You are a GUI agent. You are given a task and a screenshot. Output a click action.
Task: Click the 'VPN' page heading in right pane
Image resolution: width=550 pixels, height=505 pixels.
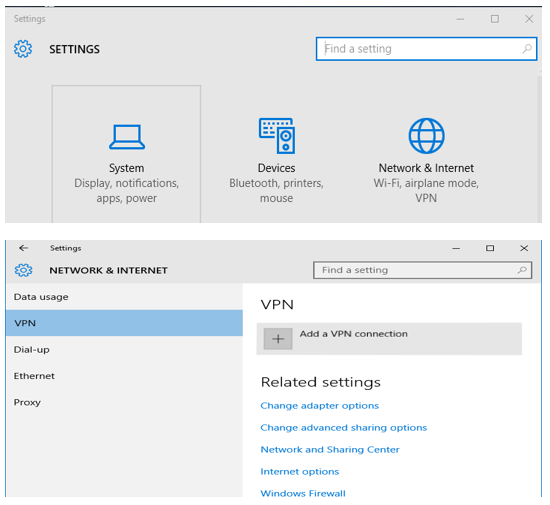click(277, 304)
